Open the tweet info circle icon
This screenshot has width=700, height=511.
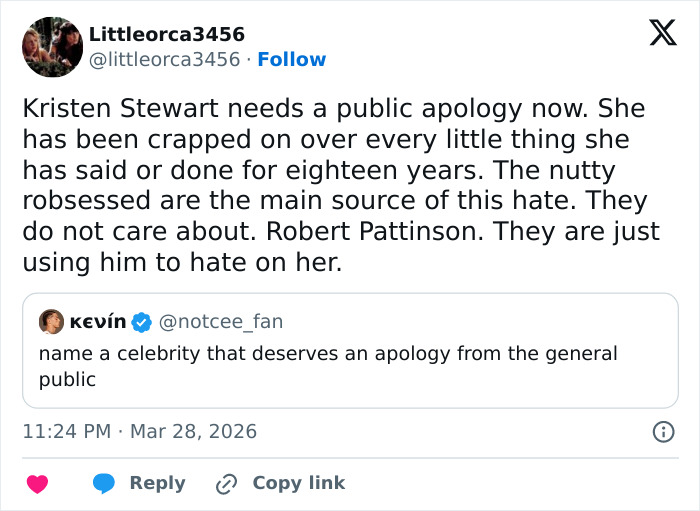pyautogui.click(x=662, y=432)
